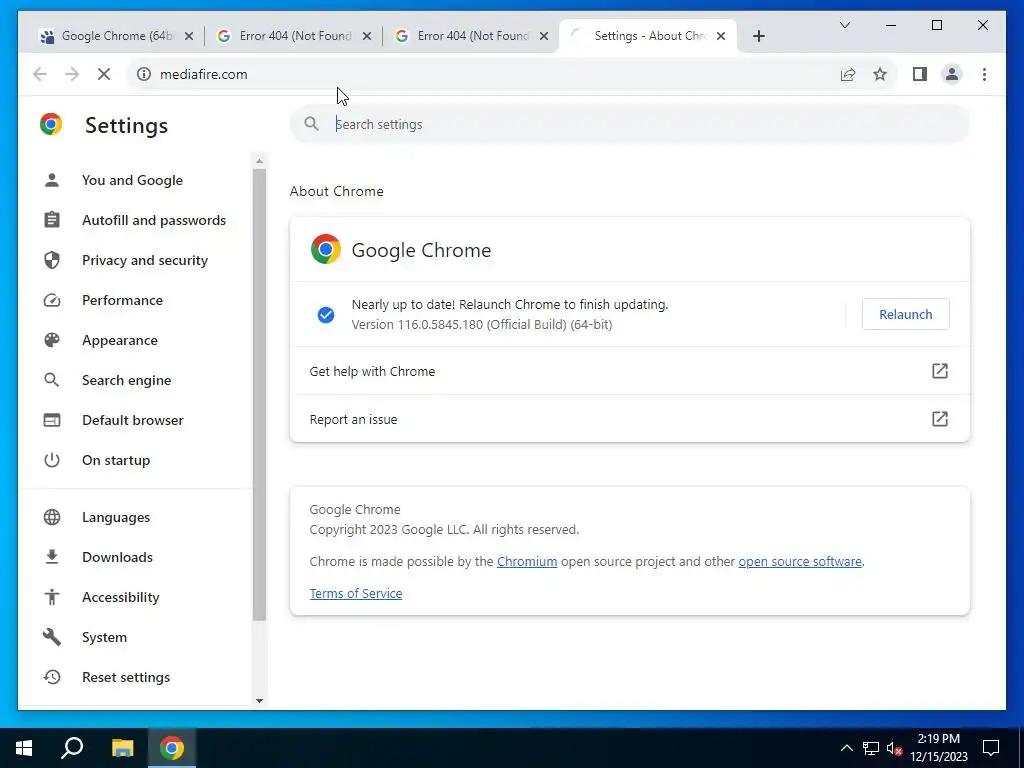Select the Search engine magnifier icon
Screen dimensions: 1024x768
point(52,380)
